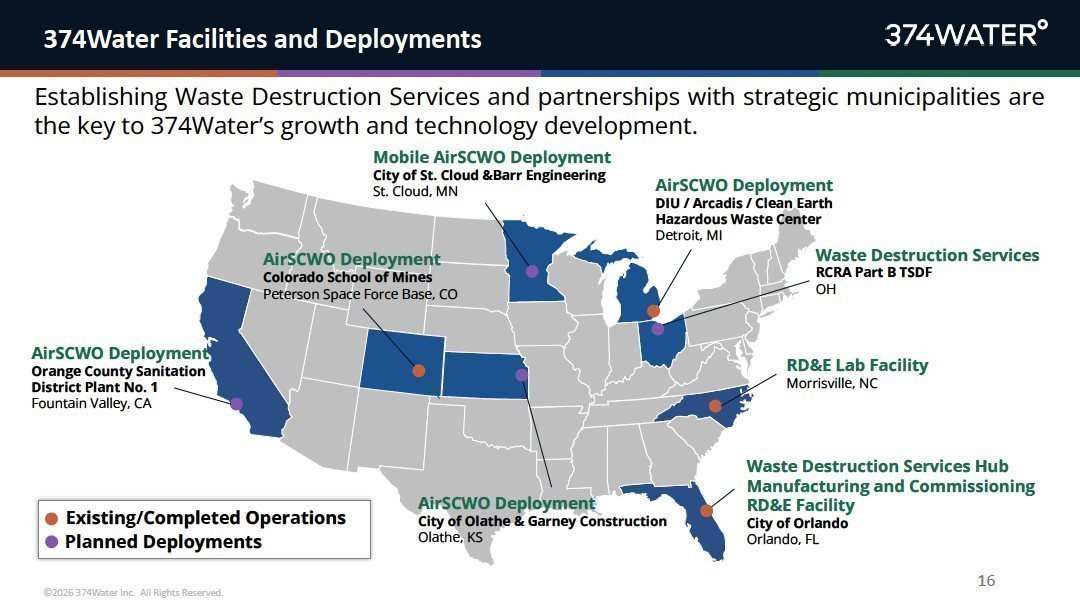Click the orange marker in North Carolina
The width and height of the screenshot is (1080, 608).
[716, 406]
